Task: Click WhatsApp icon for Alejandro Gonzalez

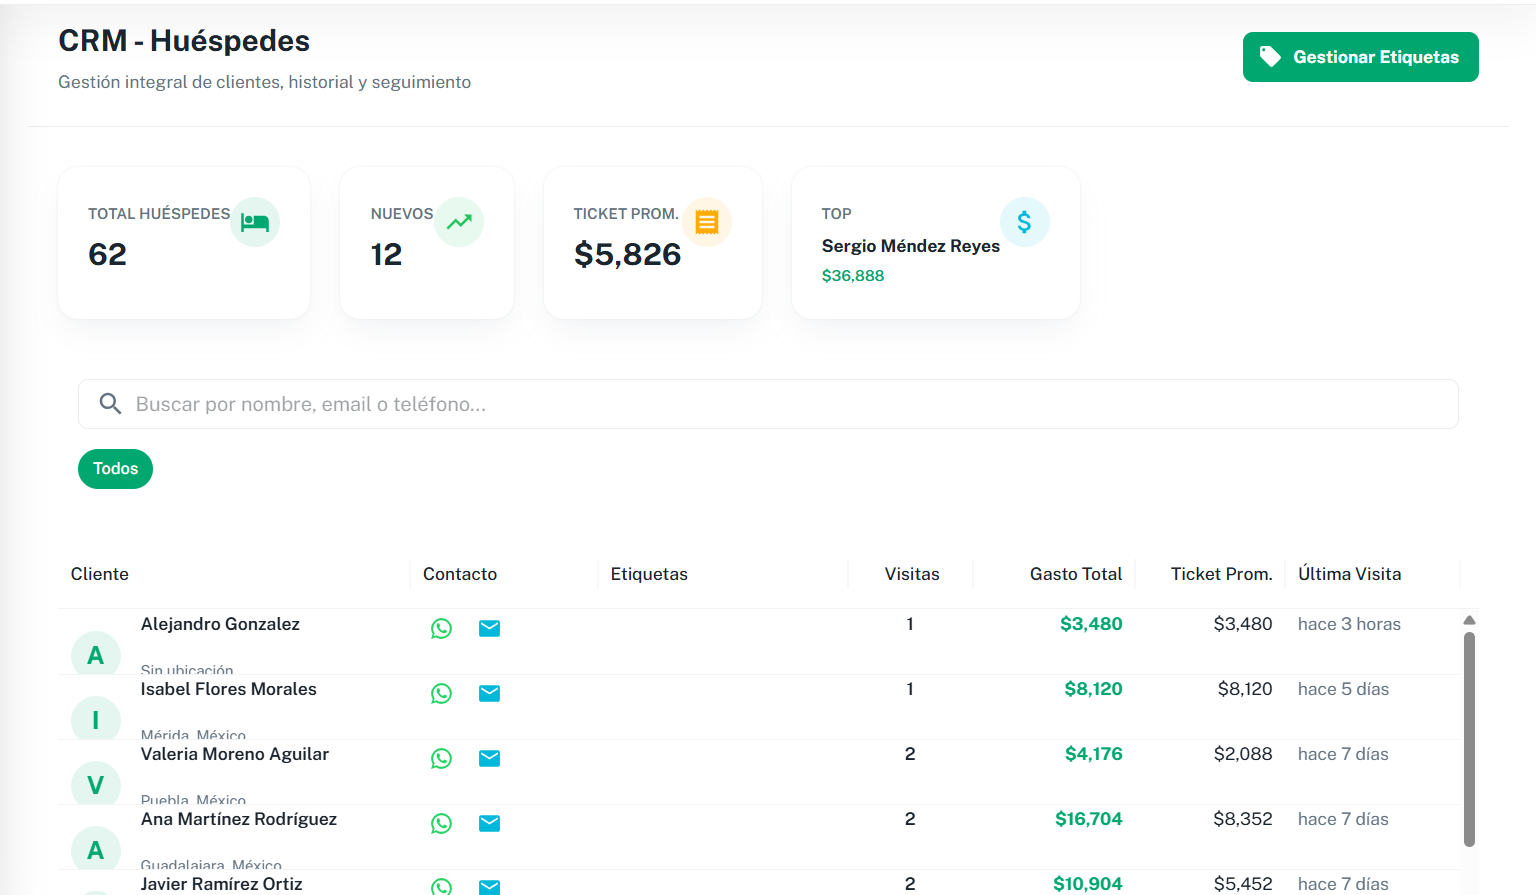Action: click(441, 628)
